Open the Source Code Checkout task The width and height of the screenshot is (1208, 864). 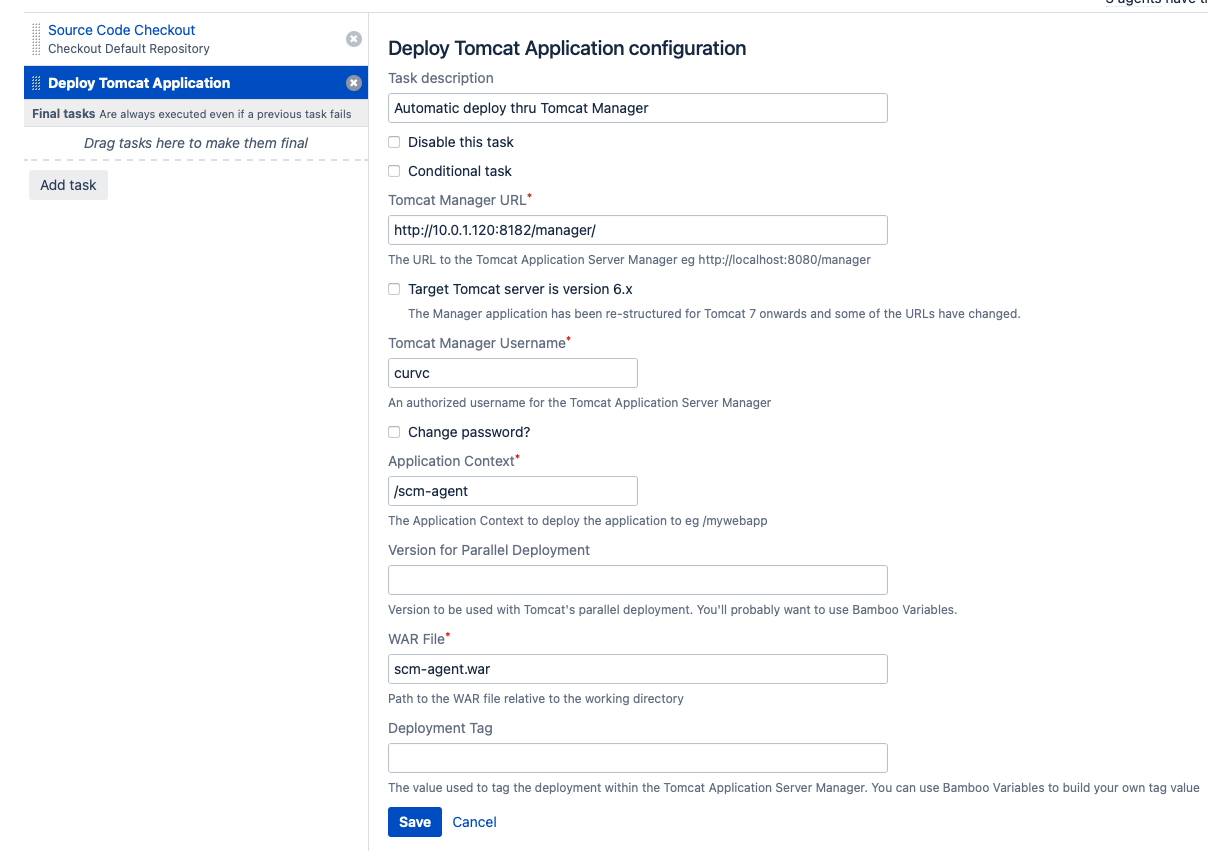pos(122,30)
